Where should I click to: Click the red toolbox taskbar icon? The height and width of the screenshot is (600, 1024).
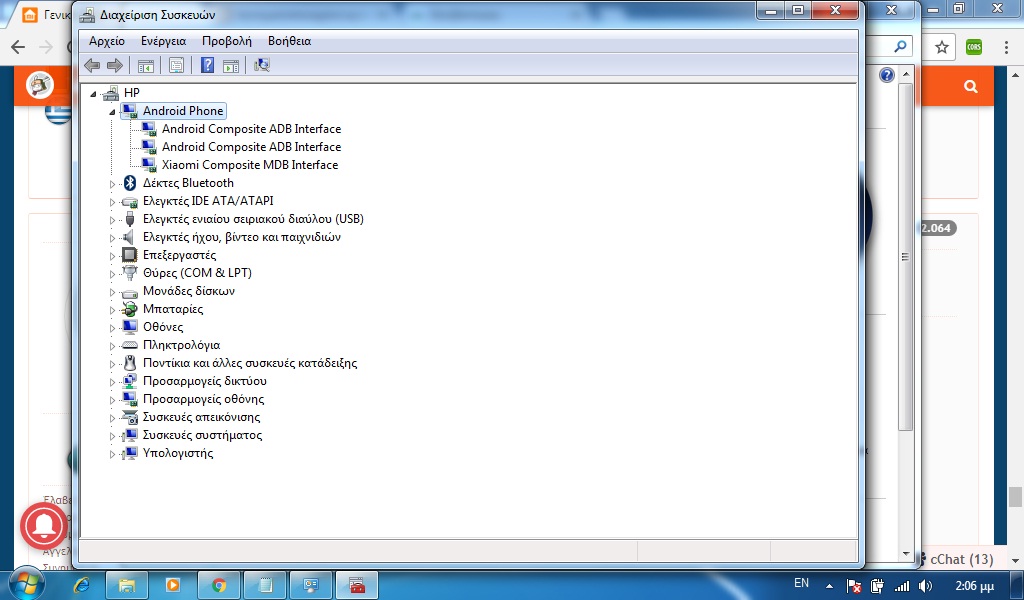click(357, 585)
